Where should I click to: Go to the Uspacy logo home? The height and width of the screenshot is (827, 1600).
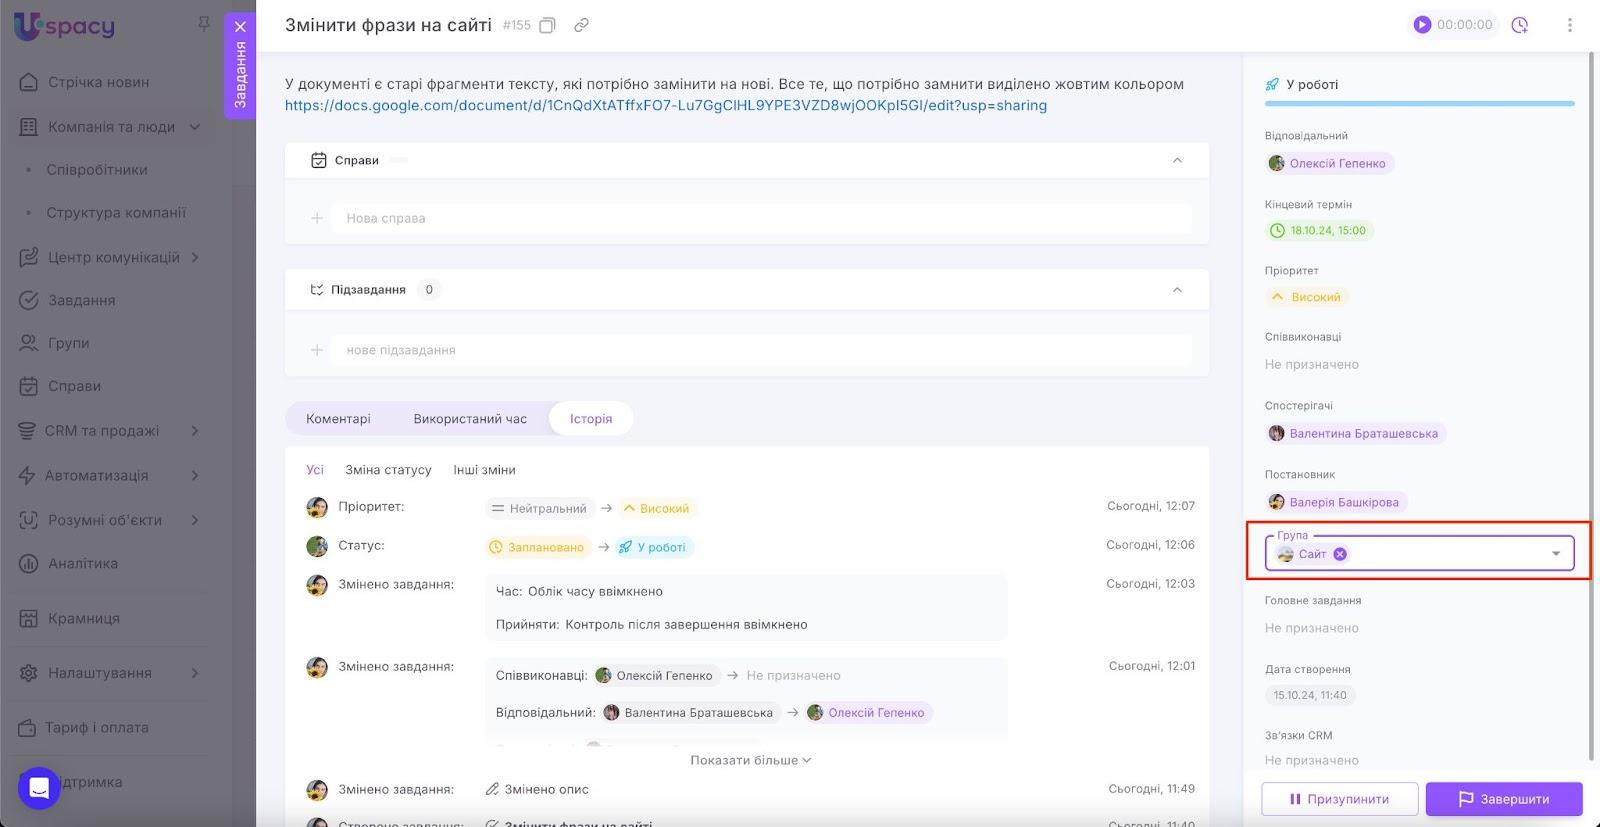(x=65, y=26)
